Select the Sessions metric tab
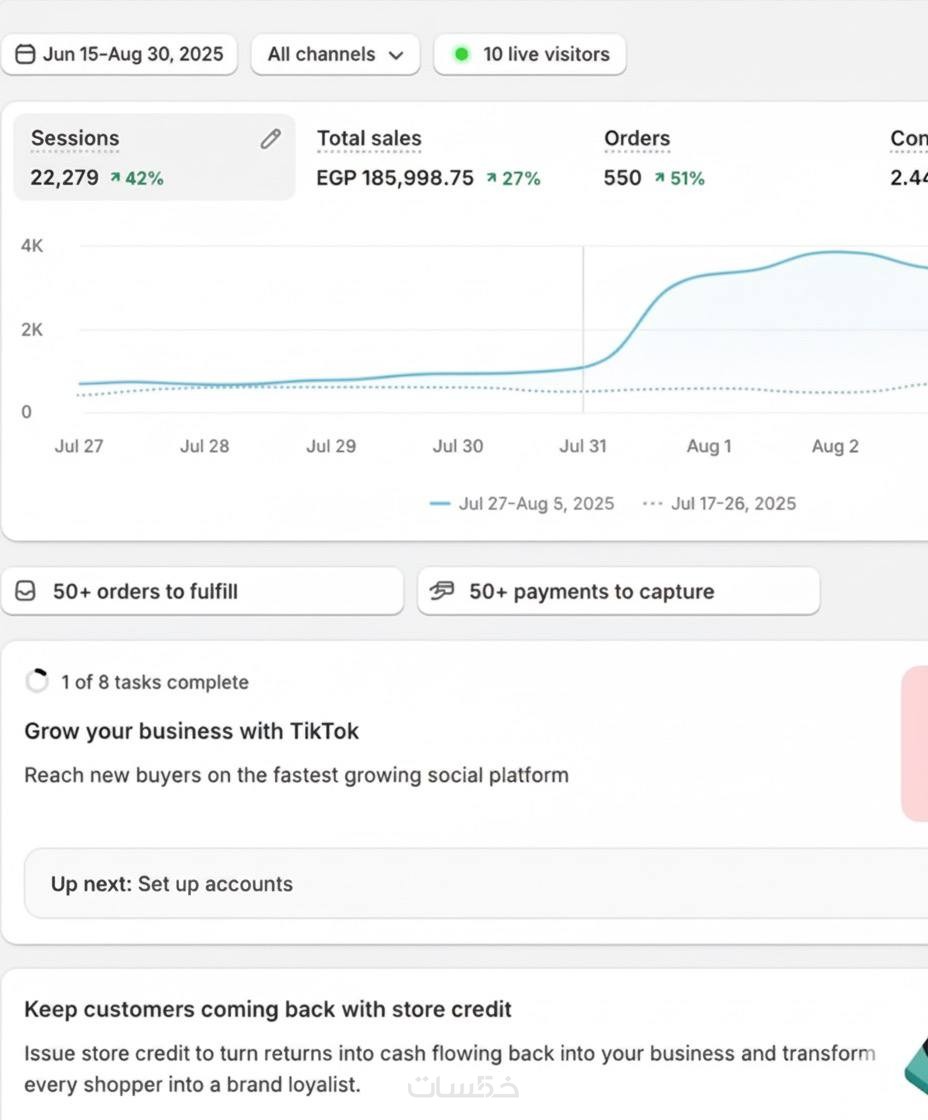The image size is (928, 1120). [x=154, y=157]
